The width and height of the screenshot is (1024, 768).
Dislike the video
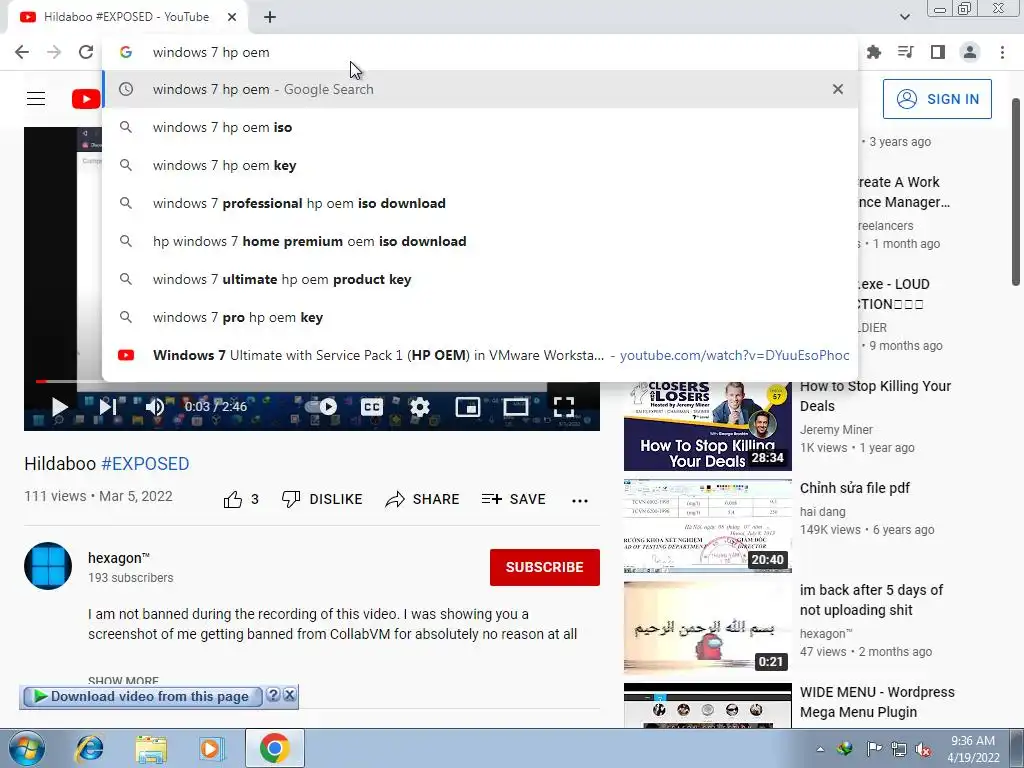click(321, 500)
